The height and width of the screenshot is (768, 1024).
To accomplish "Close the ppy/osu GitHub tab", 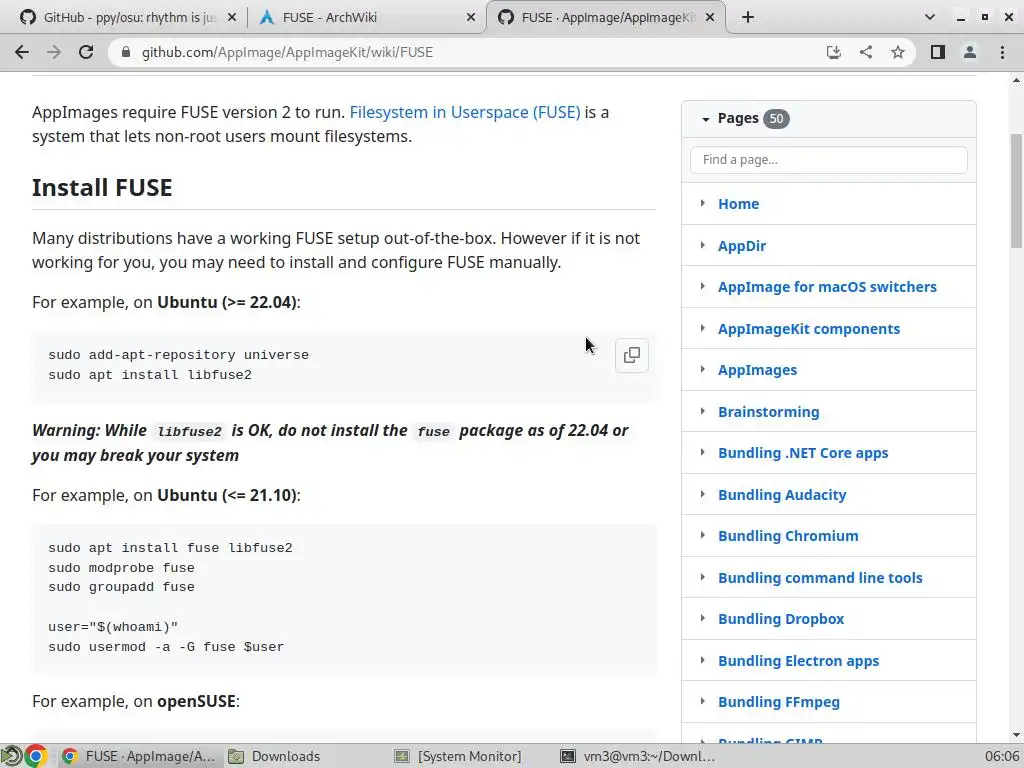I will [x=232, y=18].
